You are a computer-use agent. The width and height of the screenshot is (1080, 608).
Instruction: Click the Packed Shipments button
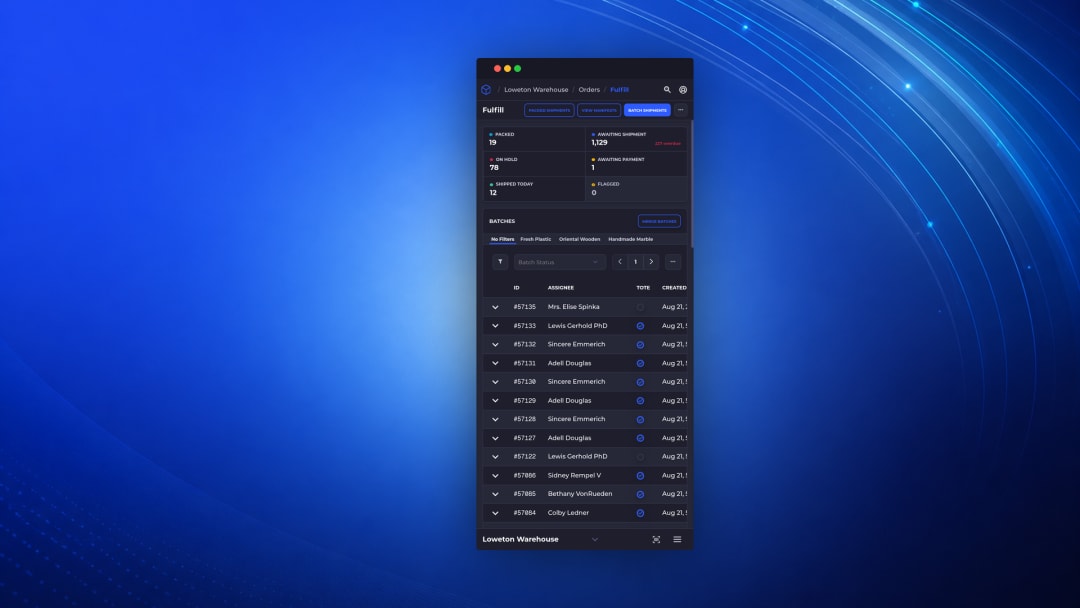tap(549, 110)
